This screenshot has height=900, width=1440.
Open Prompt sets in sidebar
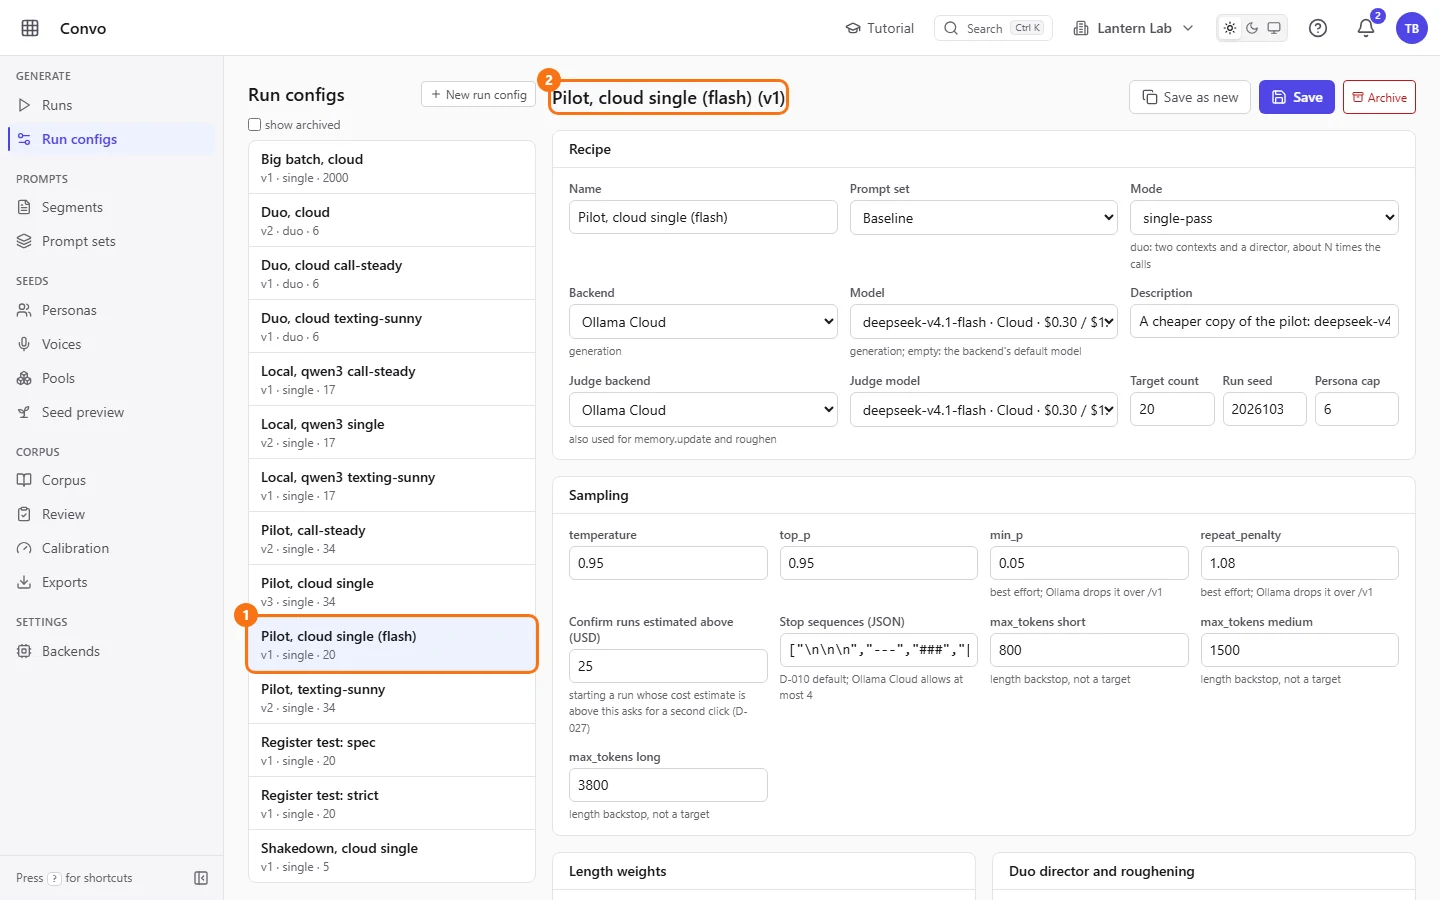coord(111,241)
